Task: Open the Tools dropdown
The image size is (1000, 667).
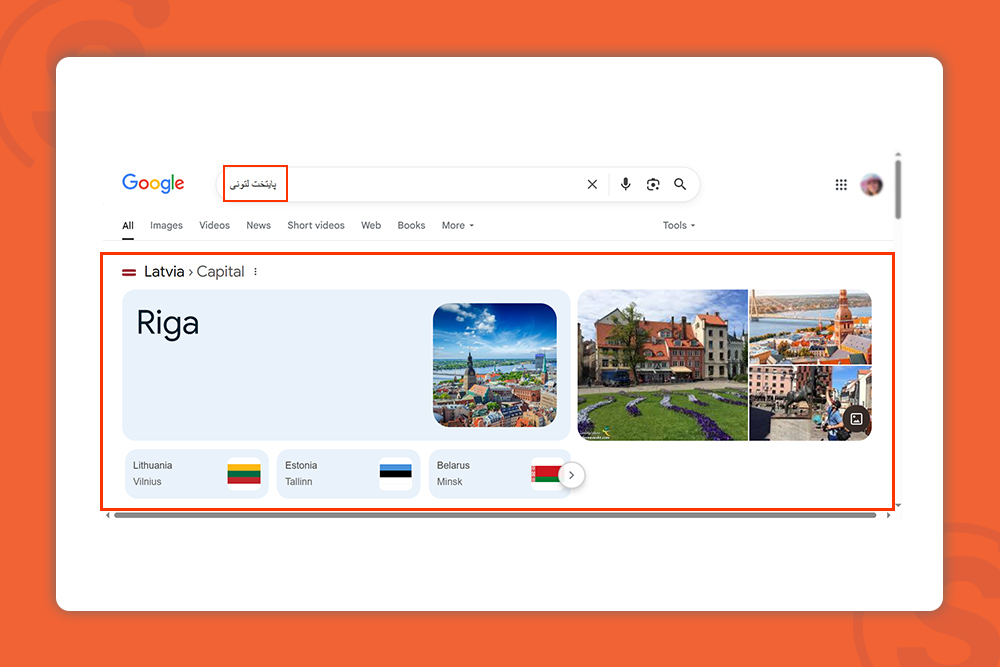Action: tap(679, 226)
